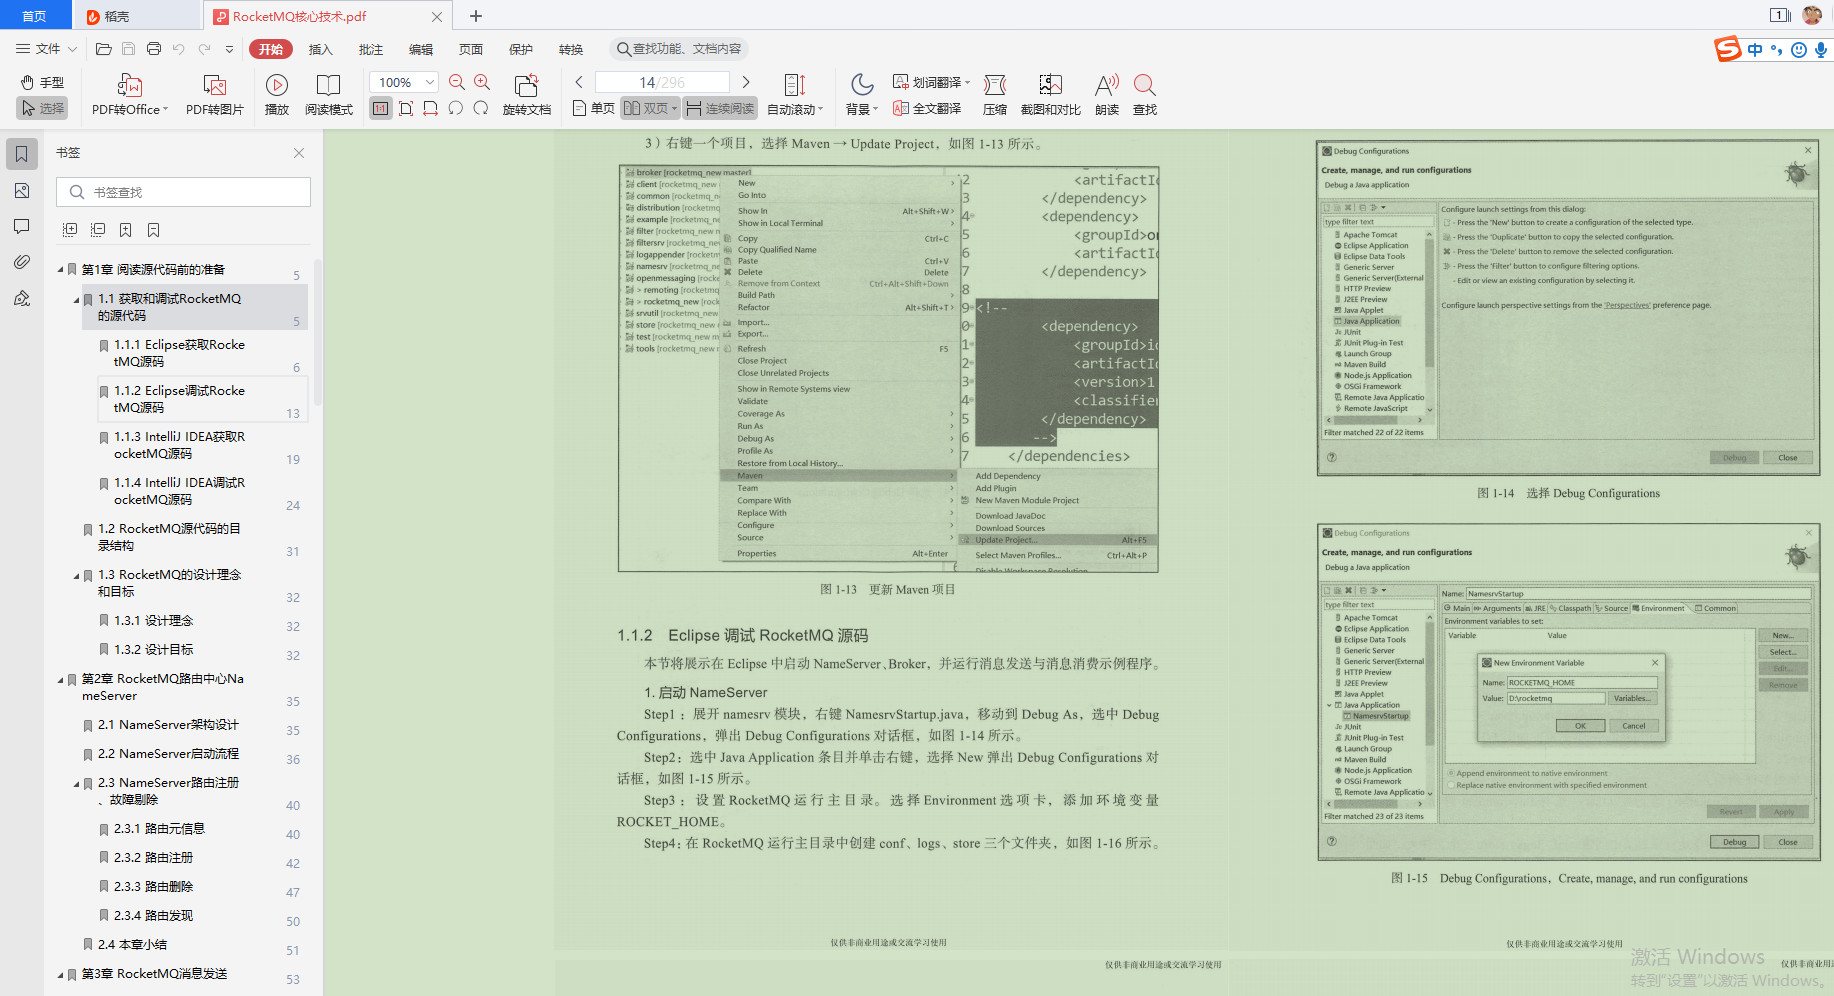Open 截图和对比 screenshot tool

pyautogui.click(x=1051, y=95)
